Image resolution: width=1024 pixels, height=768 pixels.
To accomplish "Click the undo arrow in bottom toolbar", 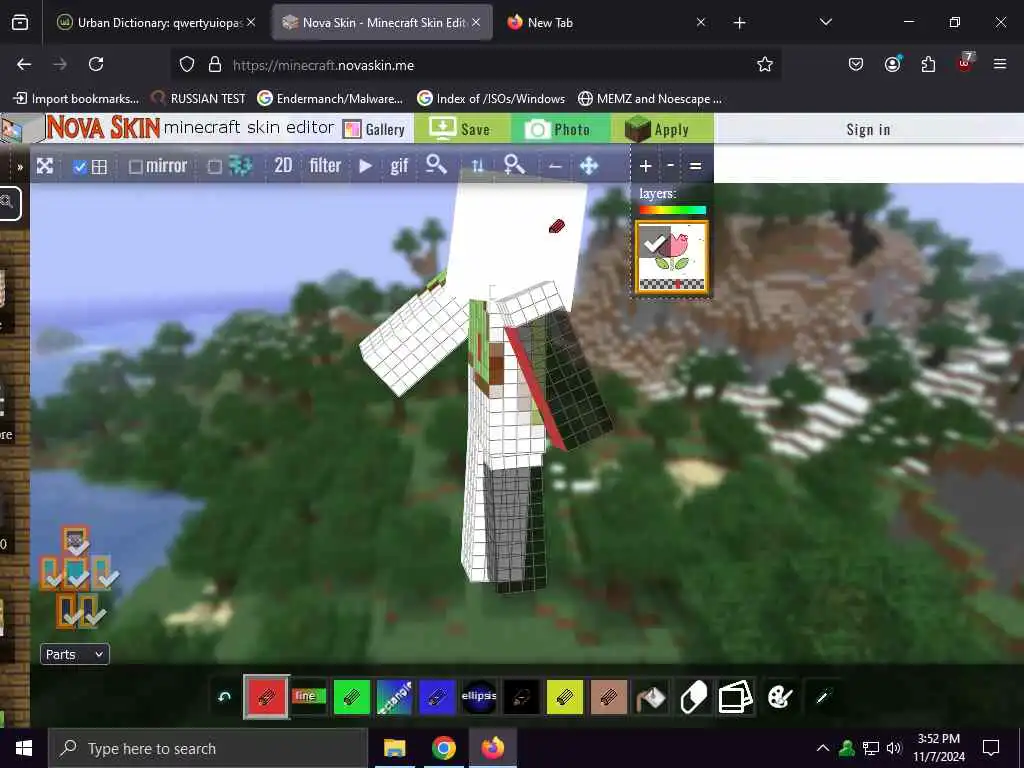I will 225,697.
